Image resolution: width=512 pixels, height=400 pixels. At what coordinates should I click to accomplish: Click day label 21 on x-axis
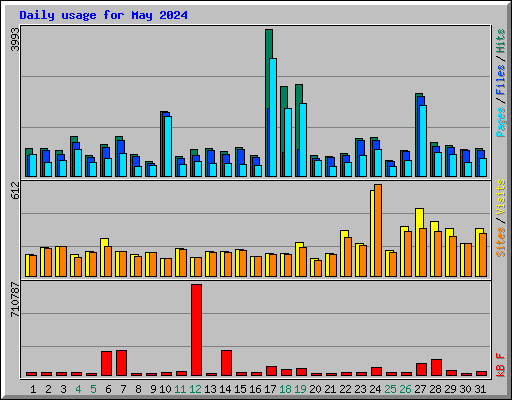[330, 389]
